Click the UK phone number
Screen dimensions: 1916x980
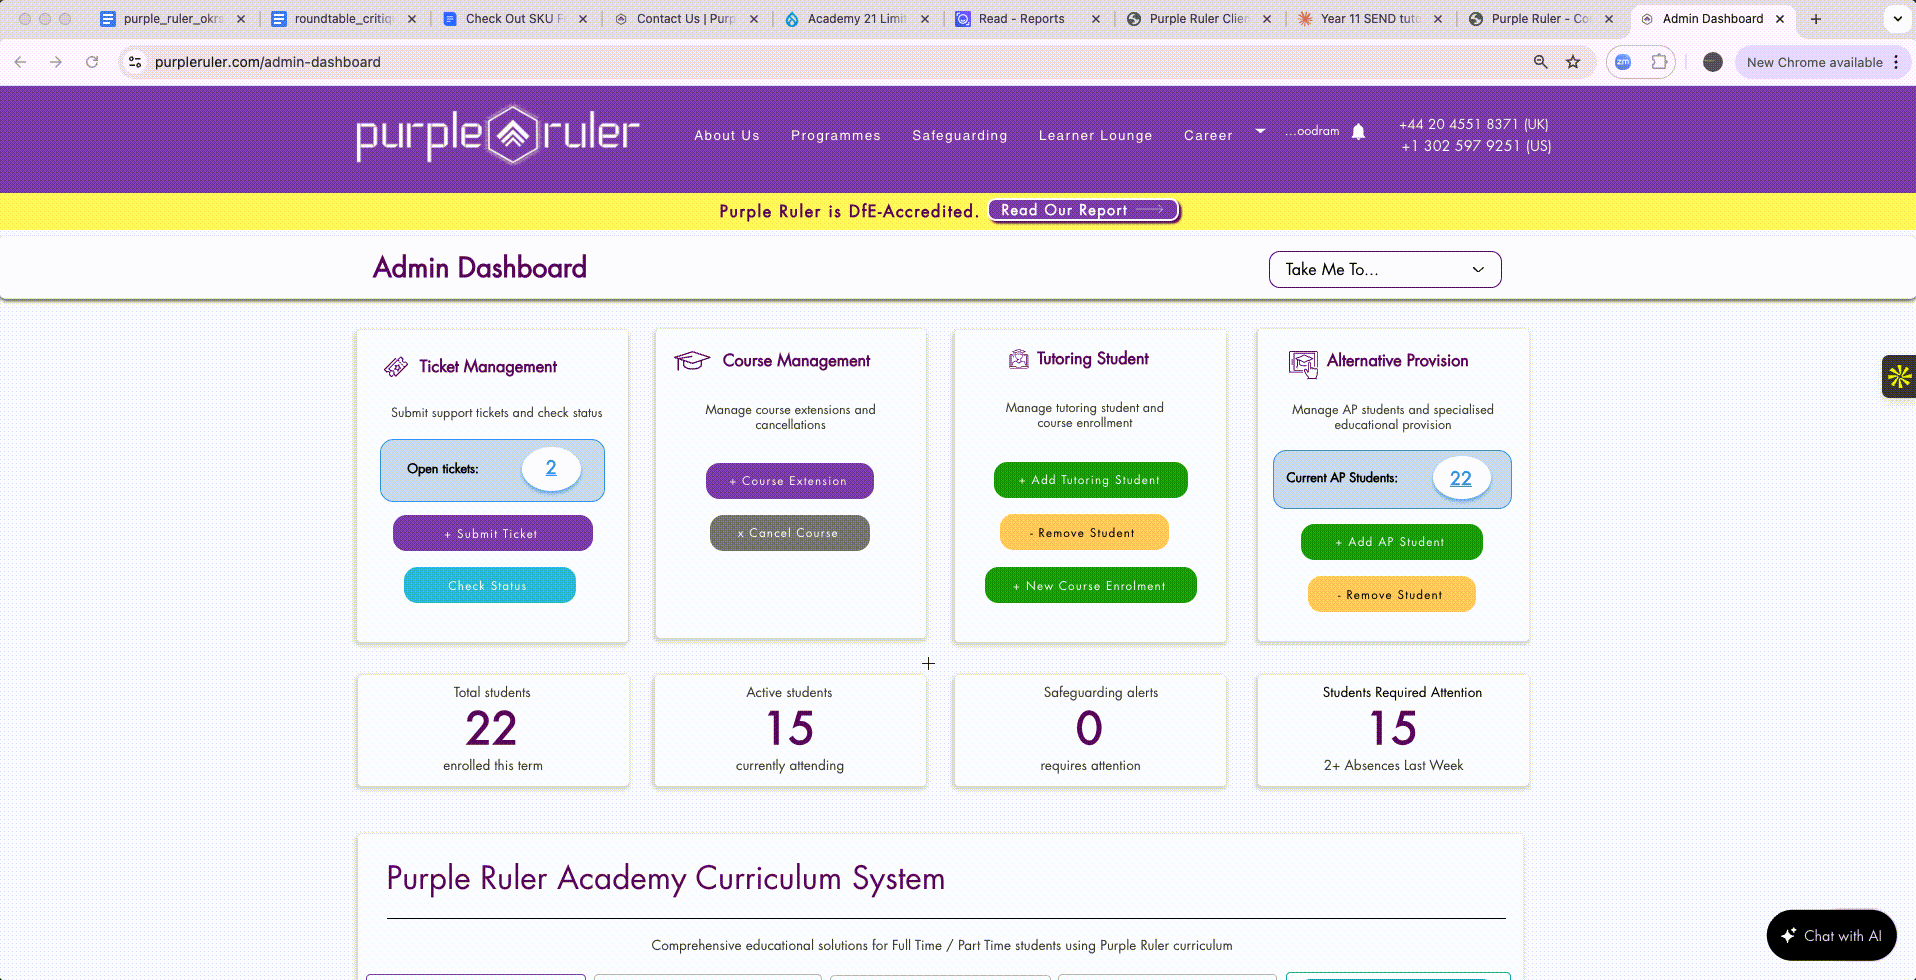click(1474, 124)
